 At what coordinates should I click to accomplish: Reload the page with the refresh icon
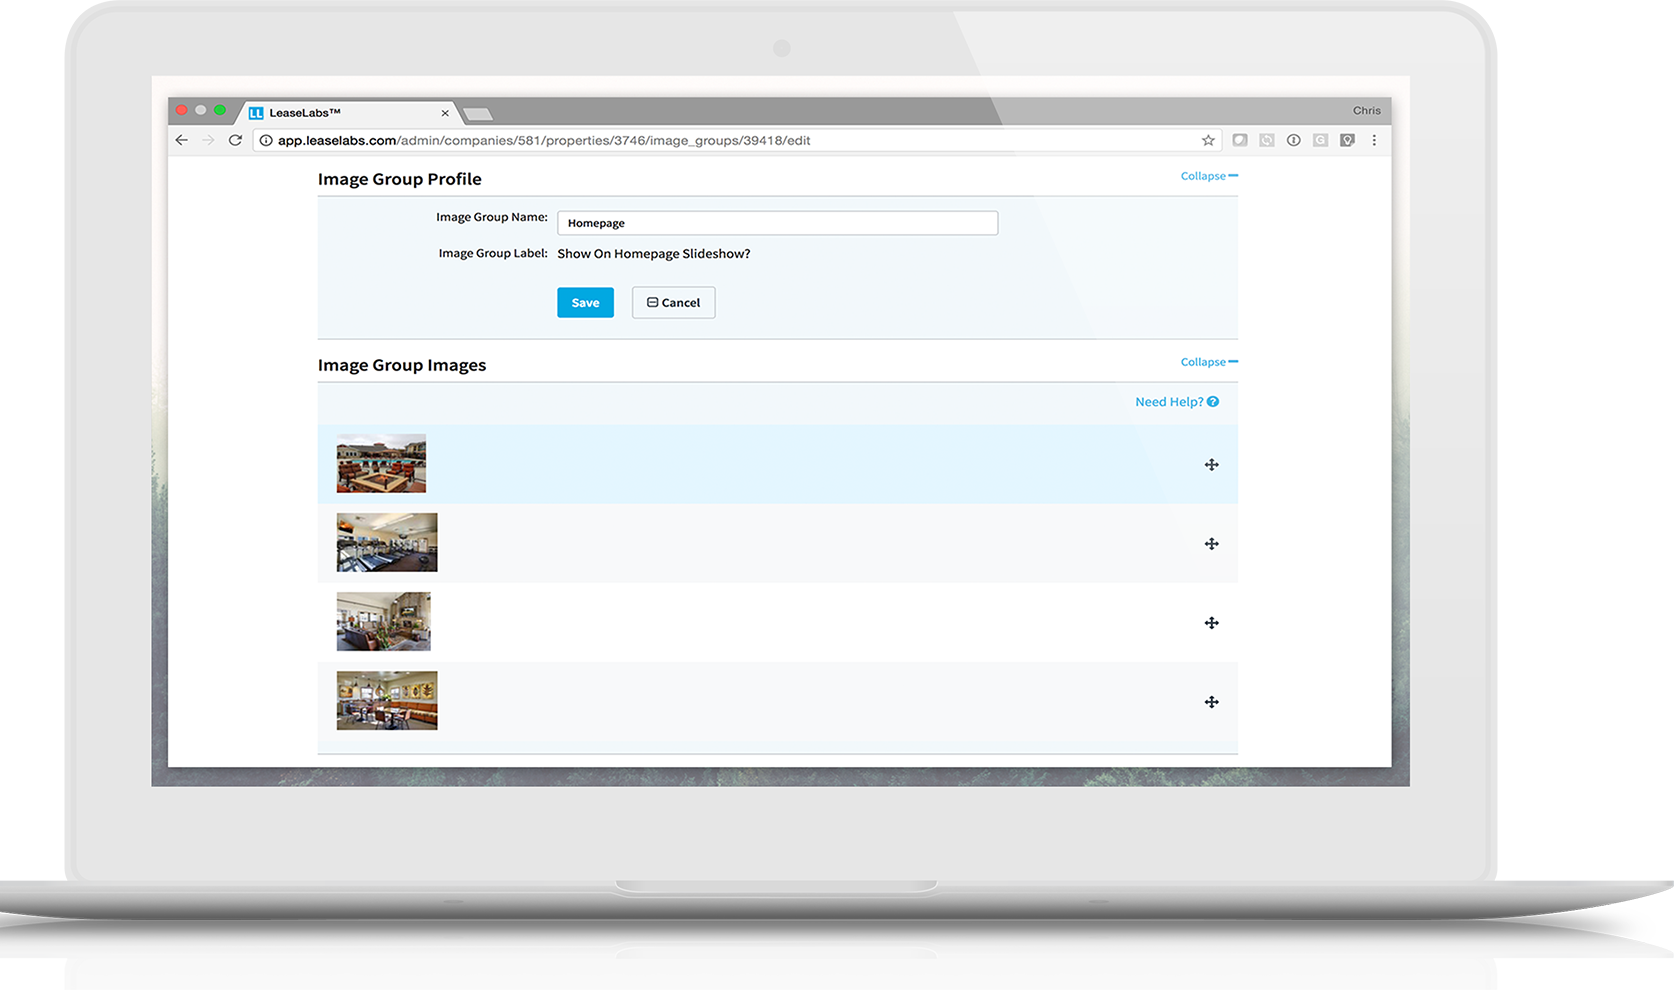235,140
